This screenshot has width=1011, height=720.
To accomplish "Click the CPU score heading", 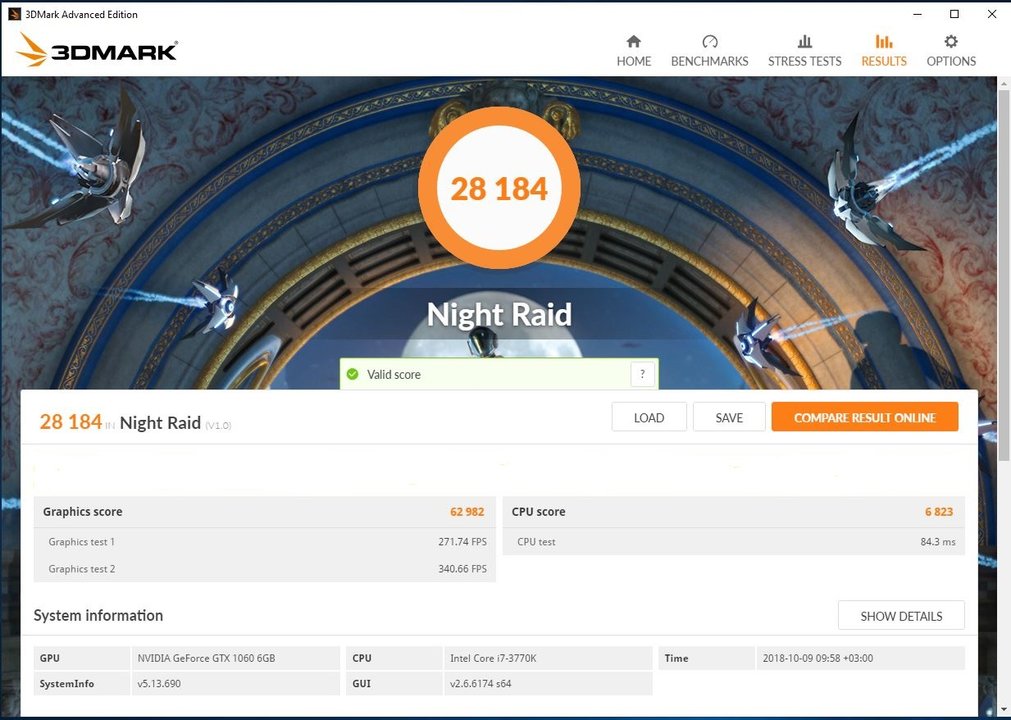I will point(538,512).
